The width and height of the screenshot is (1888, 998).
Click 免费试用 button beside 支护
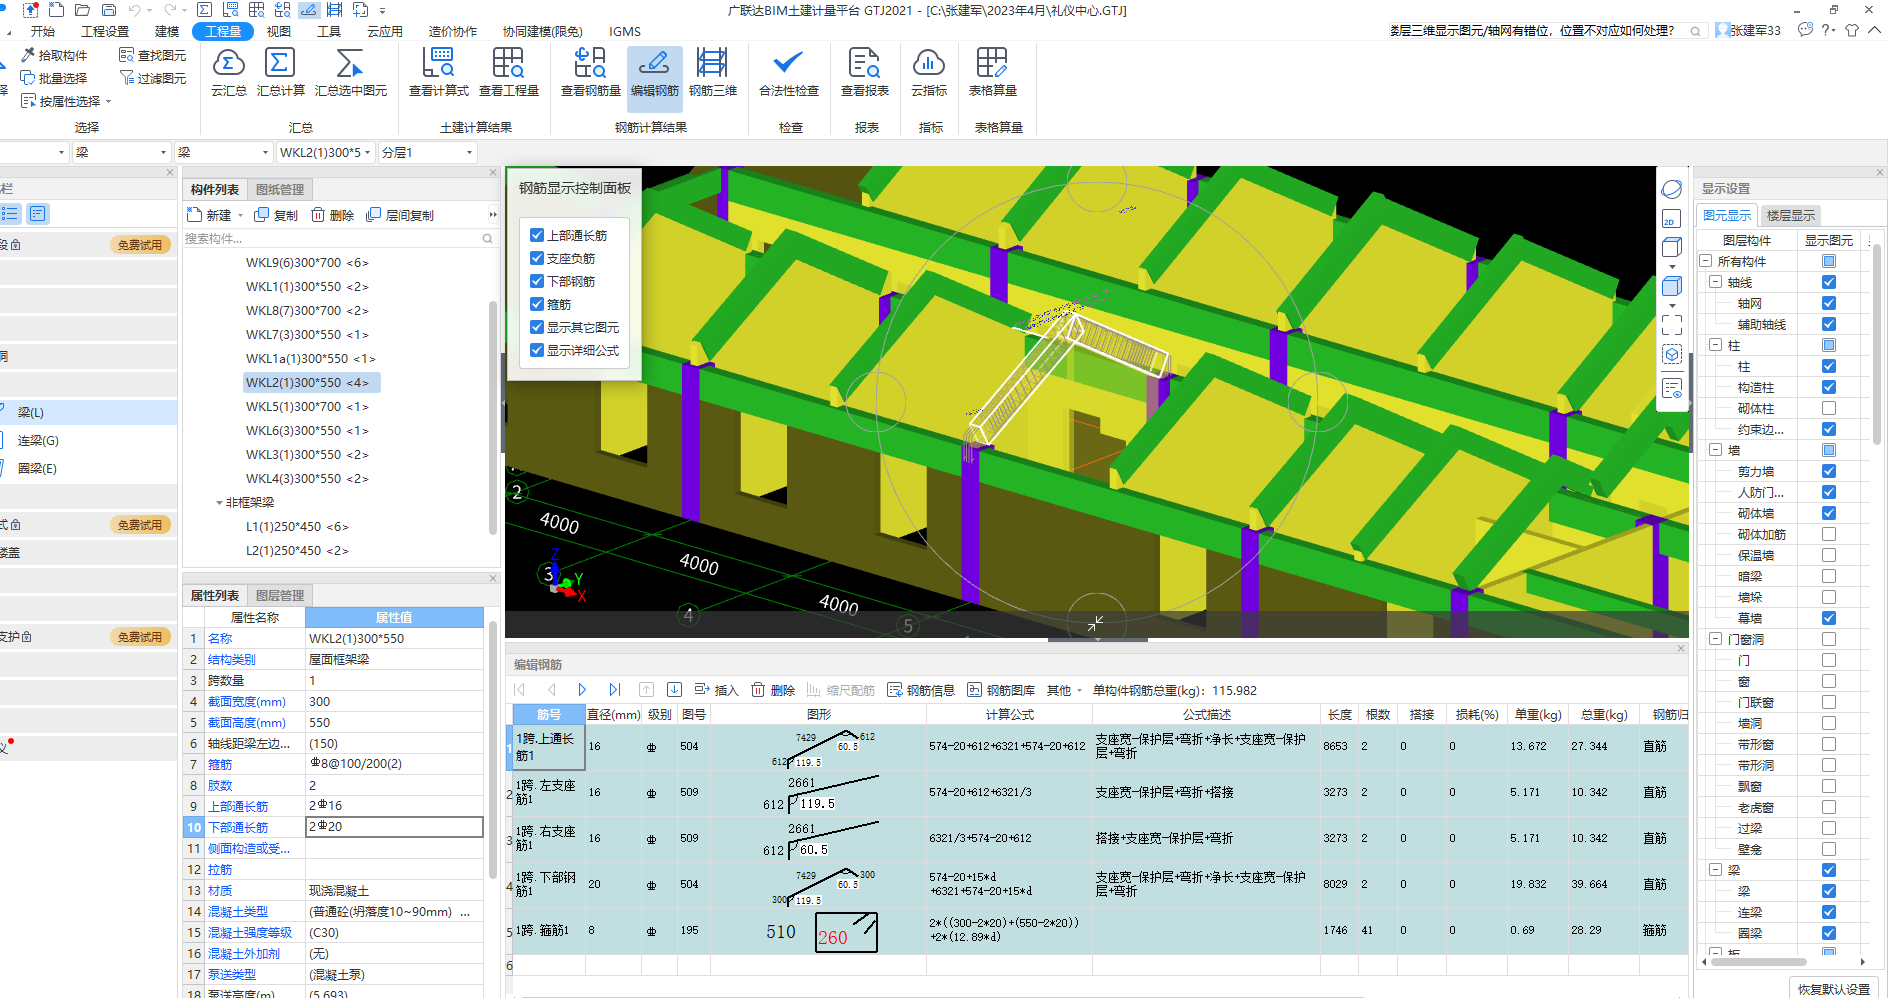[140, 637]
